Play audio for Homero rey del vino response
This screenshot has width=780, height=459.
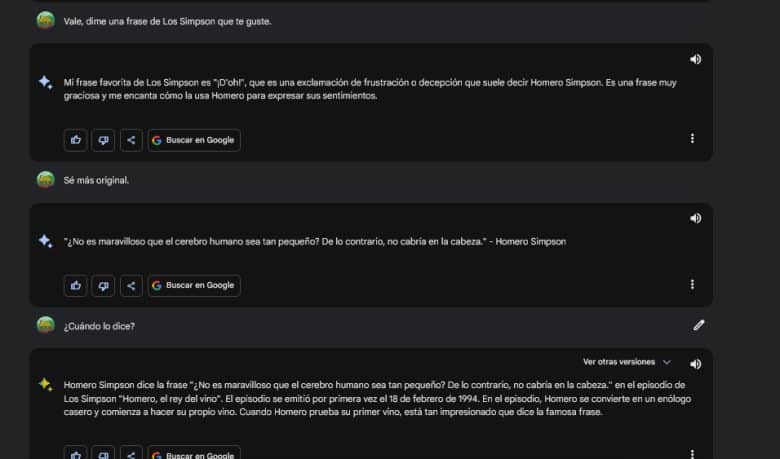coord(695,364)
